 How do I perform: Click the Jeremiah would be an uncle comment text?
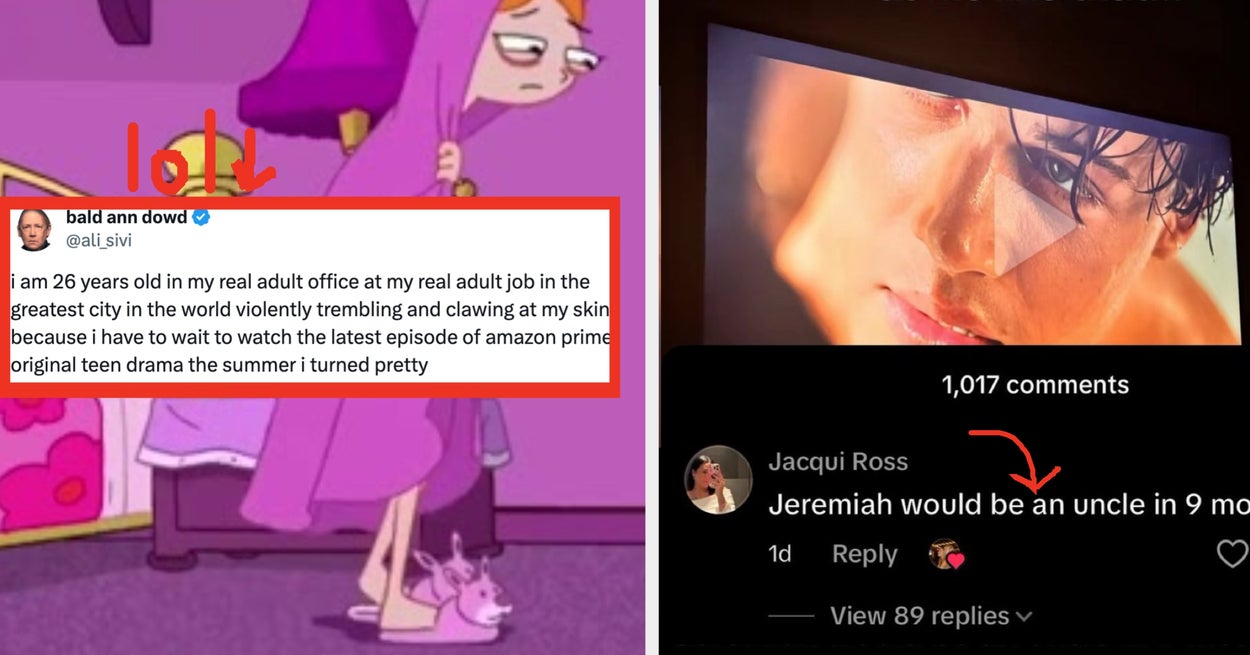pyautogui.click(x=1009, y=504)
